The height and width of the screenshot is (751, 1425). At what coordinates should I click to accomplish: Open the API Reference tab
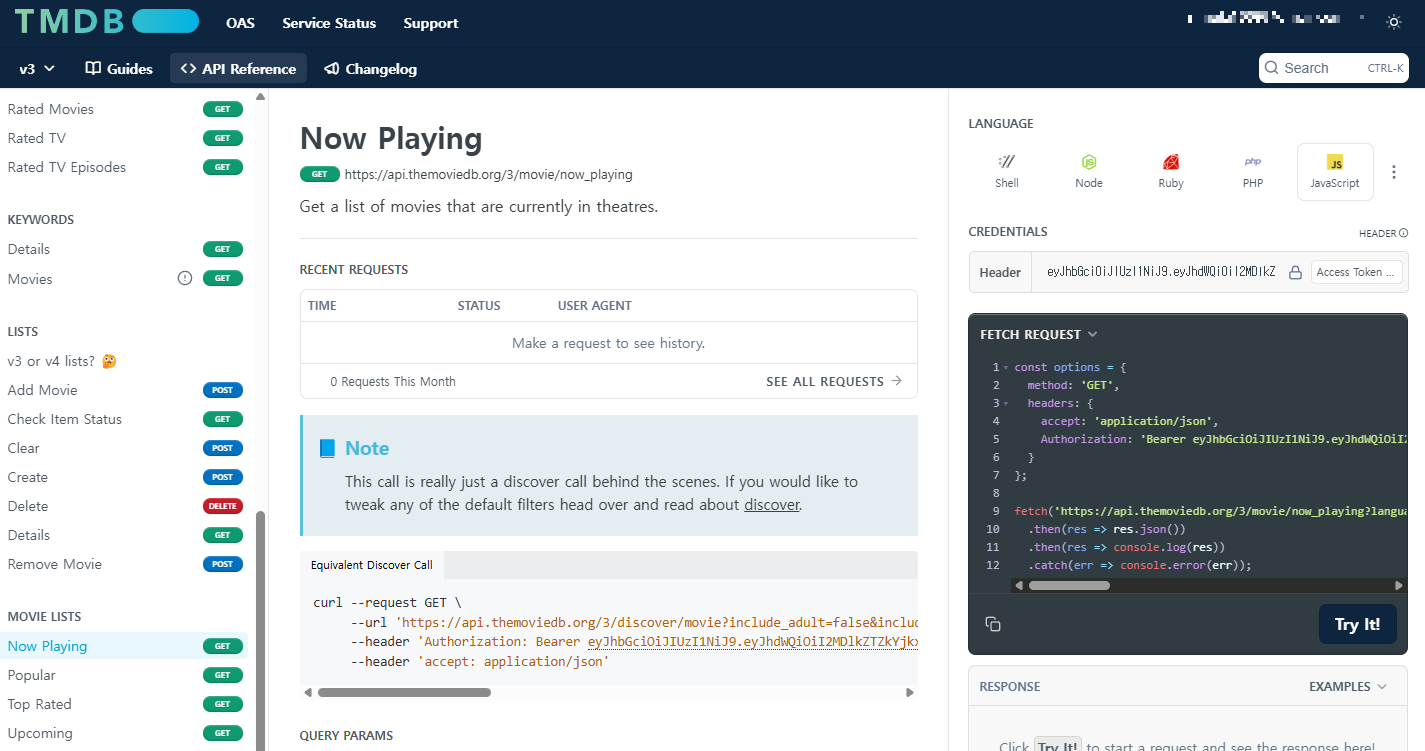[238, 68]
